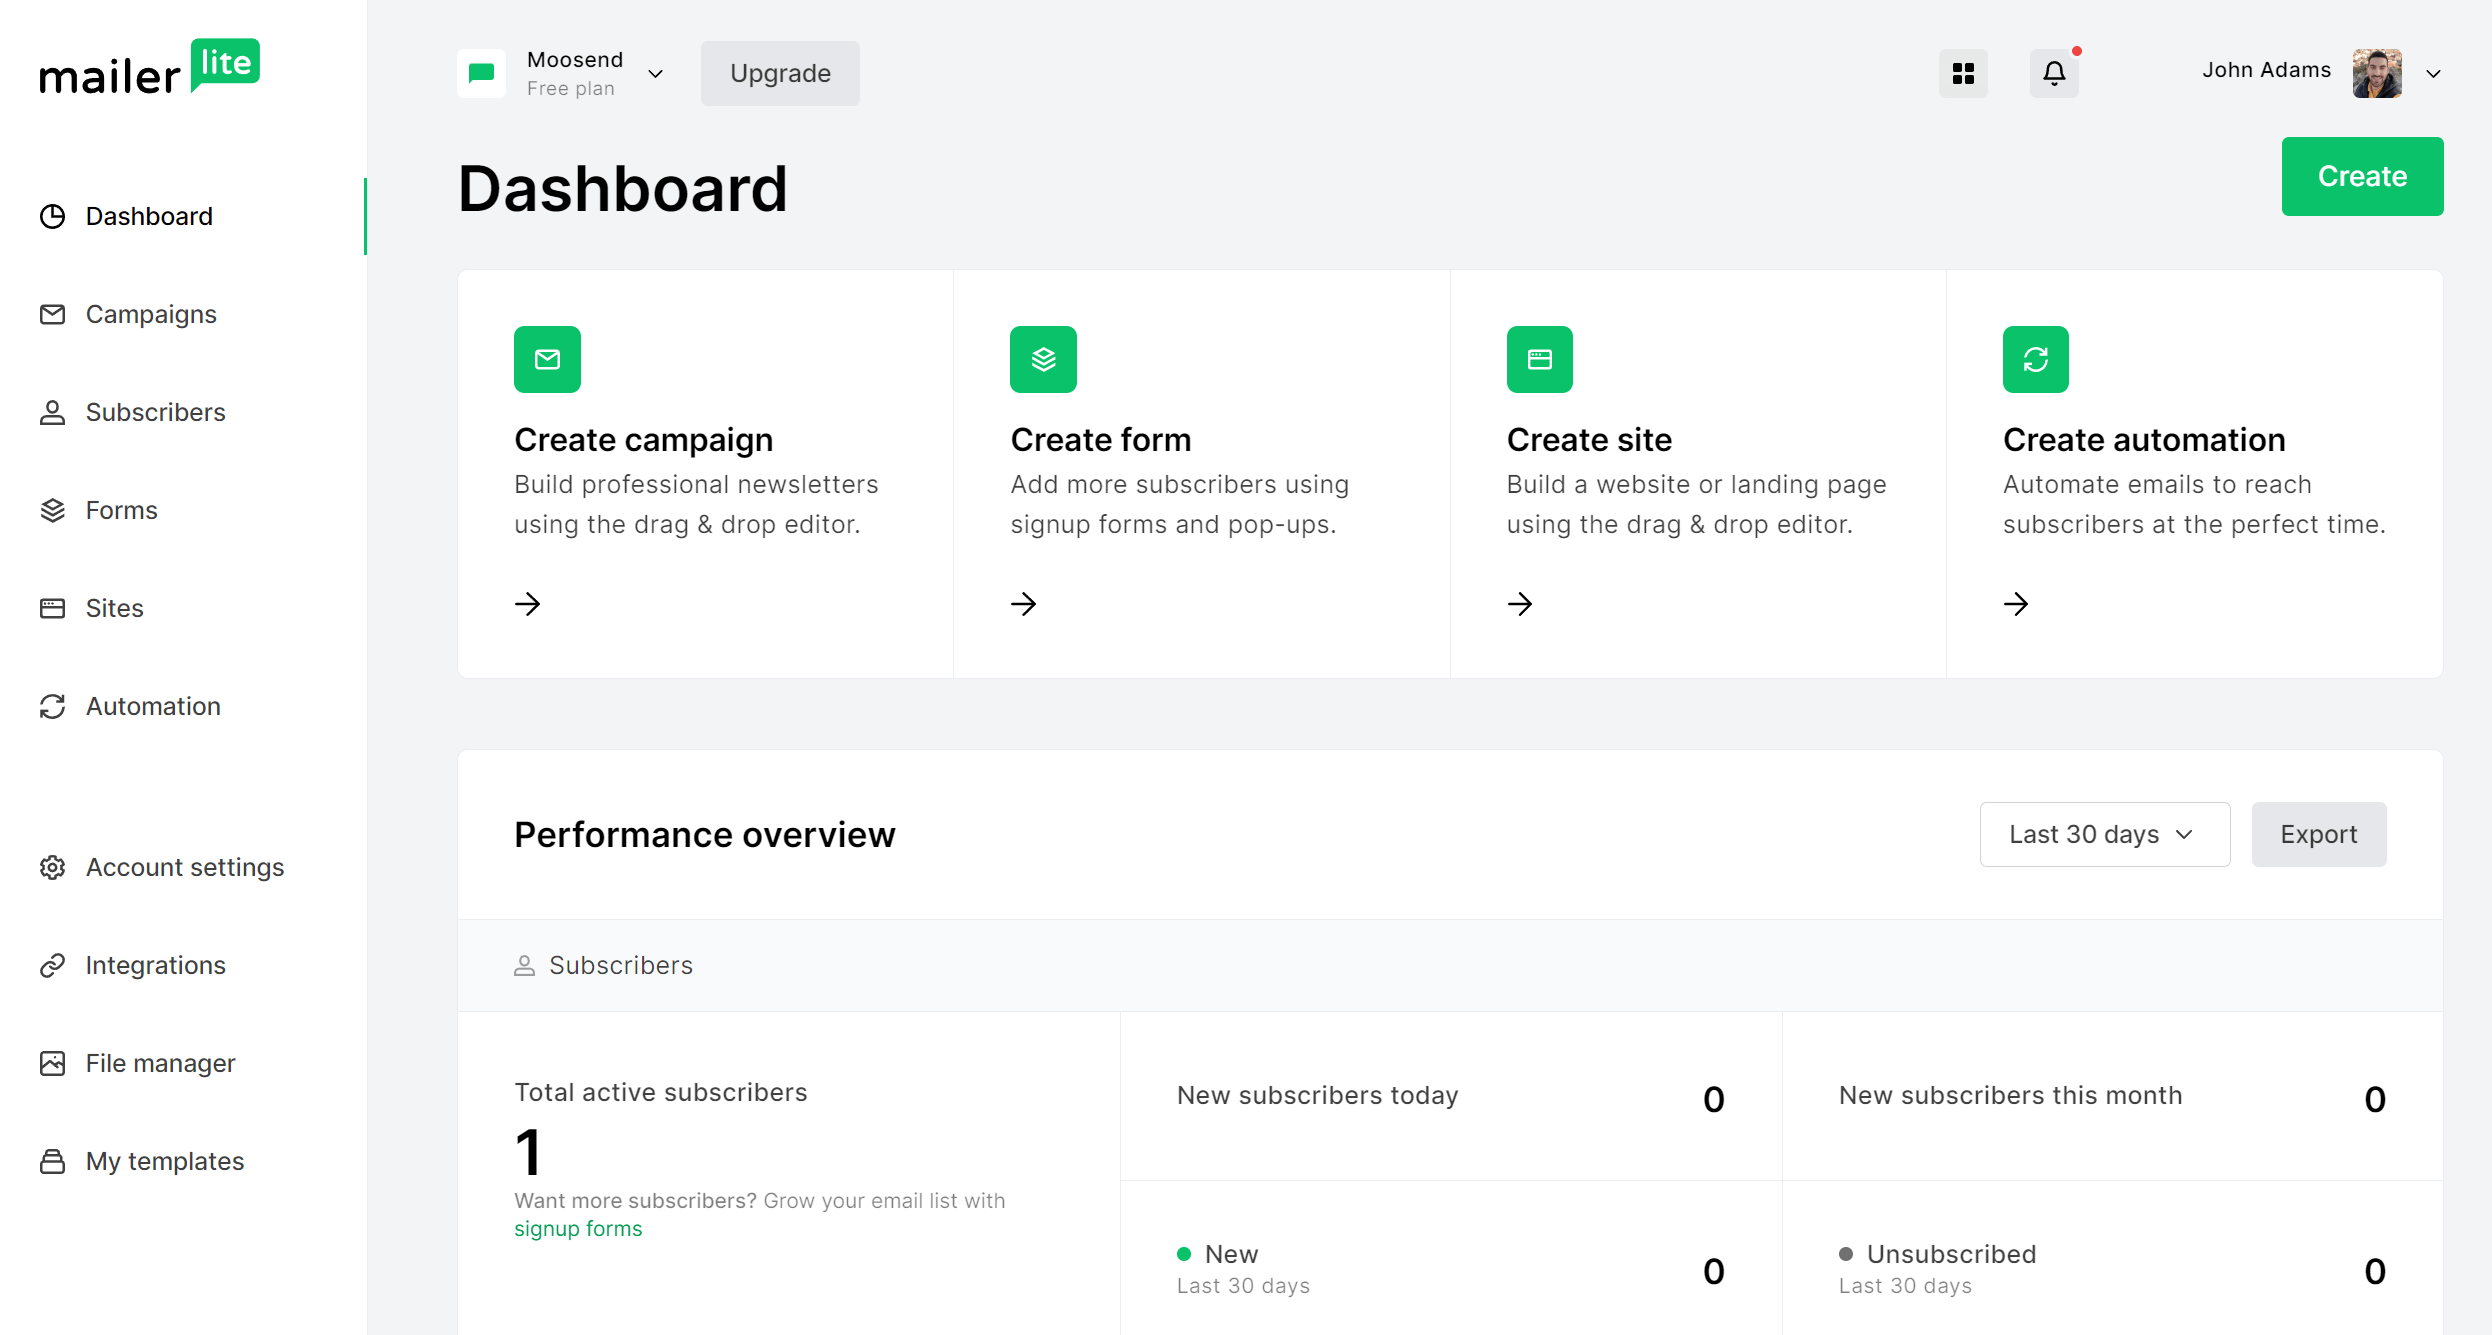The image size is (2492, 1335).
Task: Click the Sites icon in sidebar
Action: click(x=53, y=608)
